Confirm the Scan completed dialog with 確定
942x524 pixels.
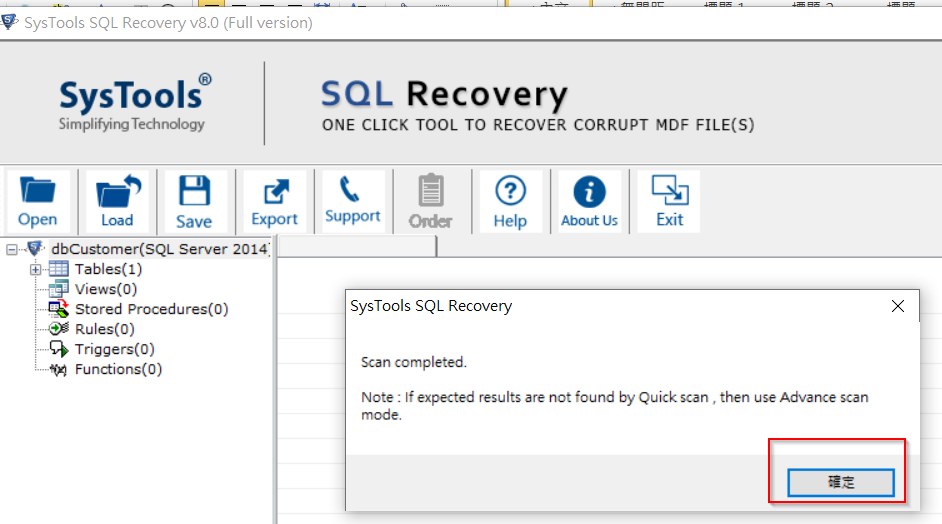841,482
